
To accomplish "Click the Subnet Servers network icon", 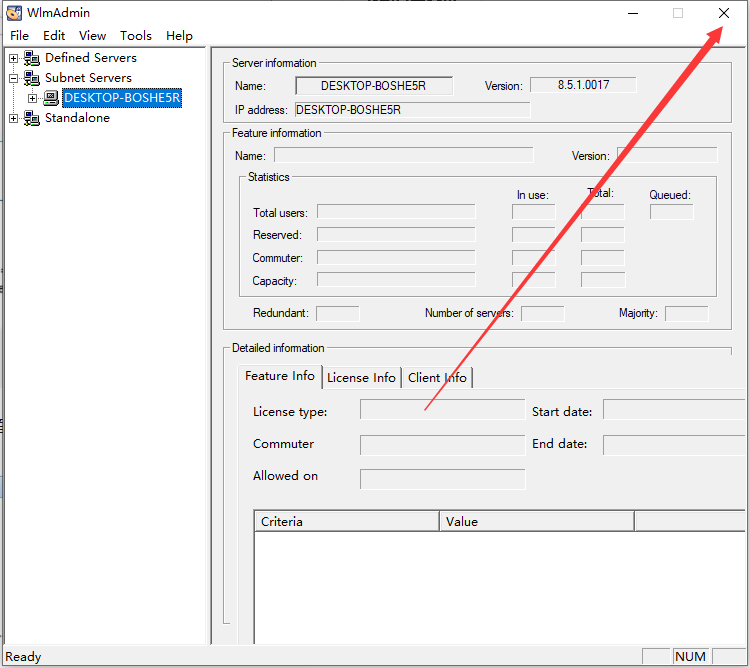I will pos(32,78).
